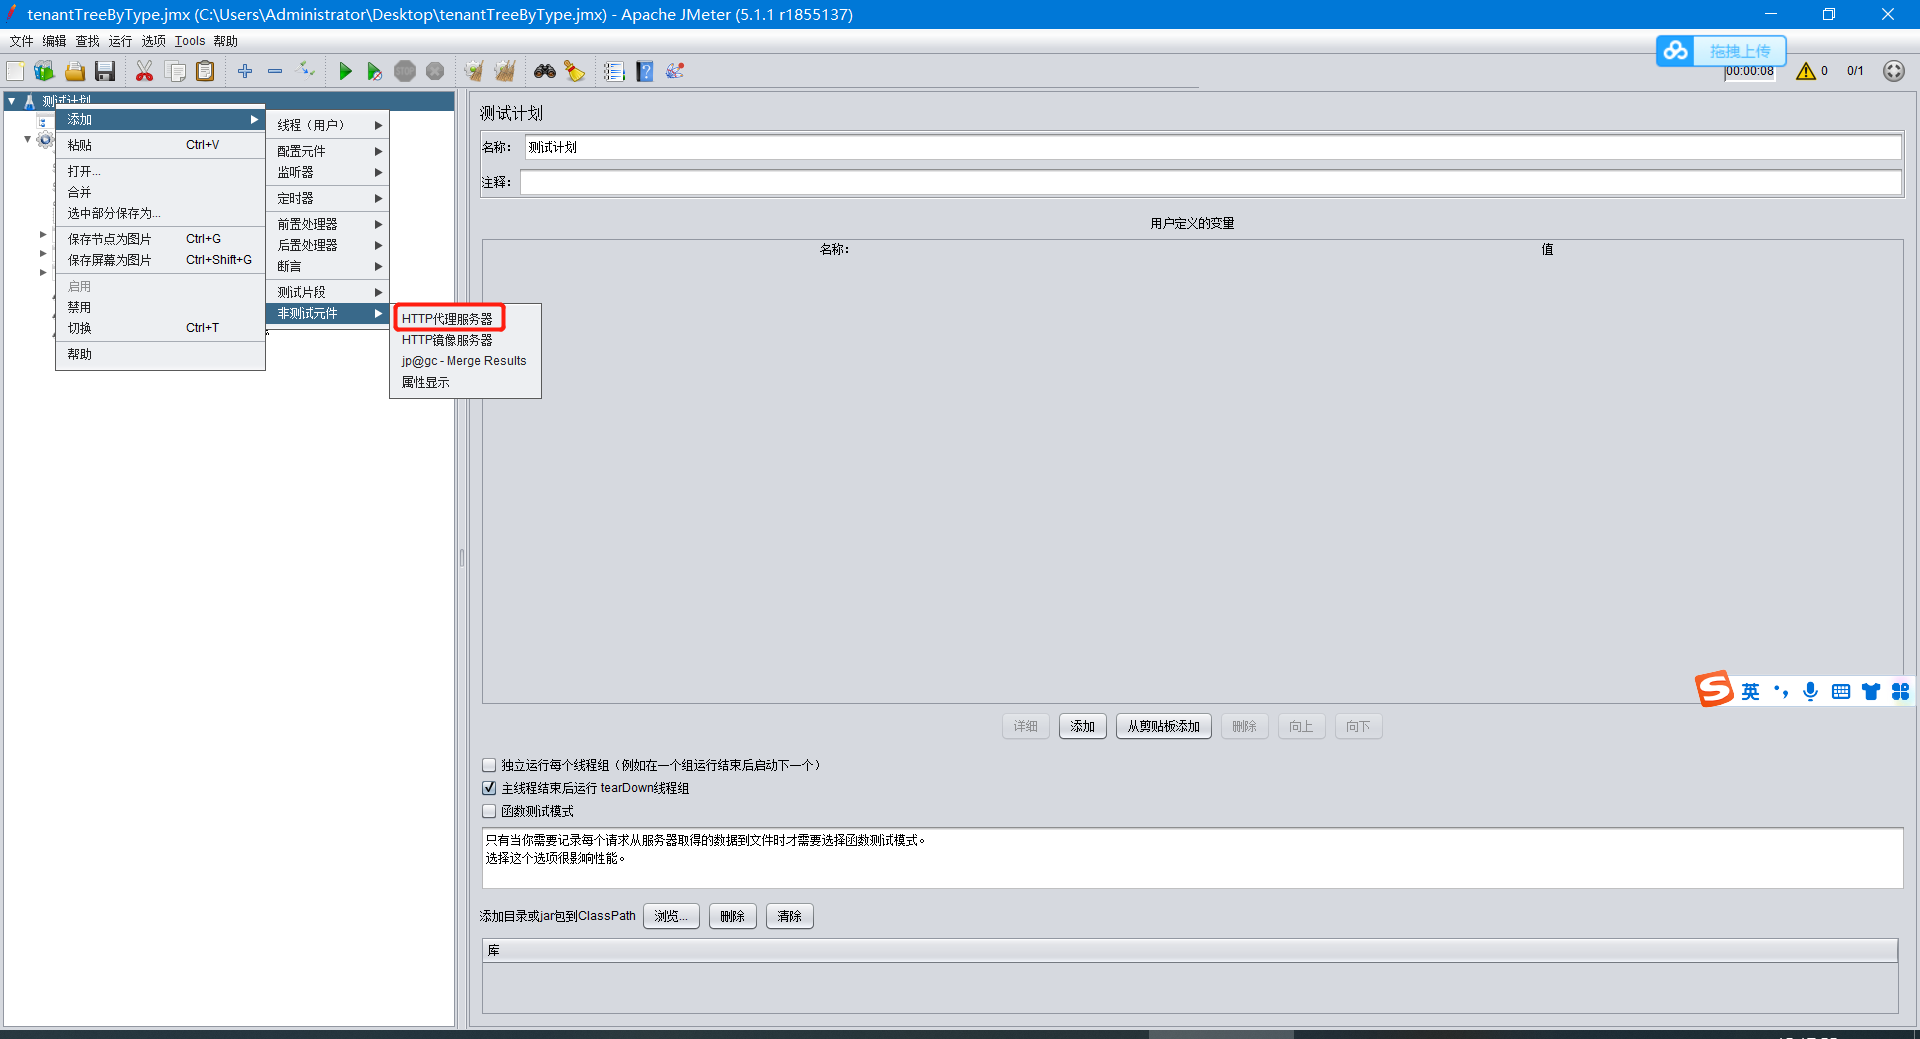Click 从剪贴板添加 button
Viewport: 1920px width, 1039px height.
pyautogui.click(x=1163, y=726)
